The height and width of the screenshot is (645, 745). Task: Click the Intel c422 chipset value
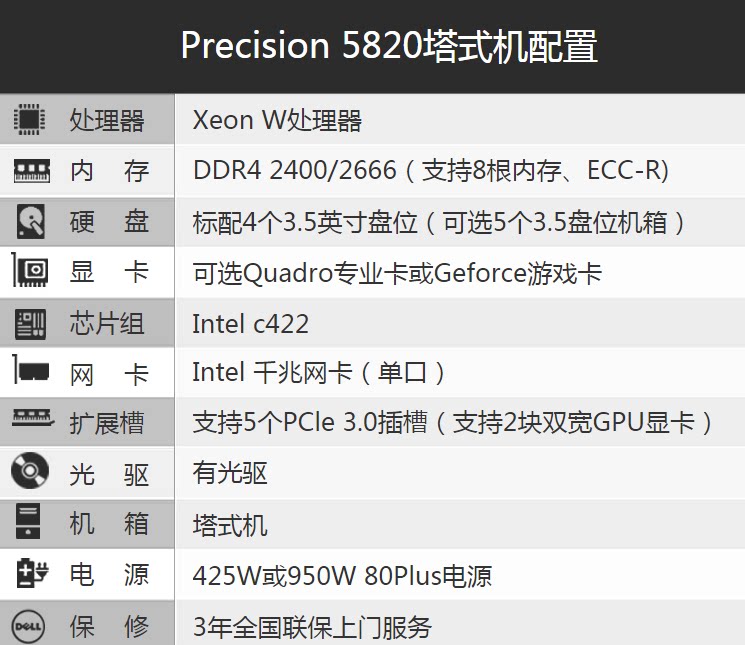[250, 323]
